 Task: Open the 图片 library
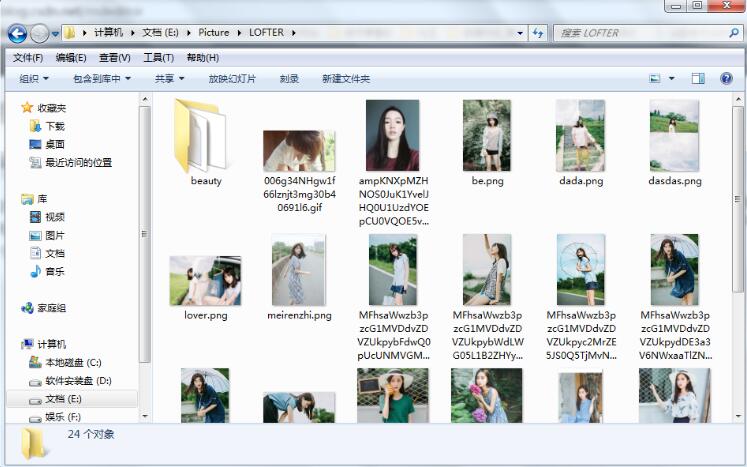click(x=55, y=235)
